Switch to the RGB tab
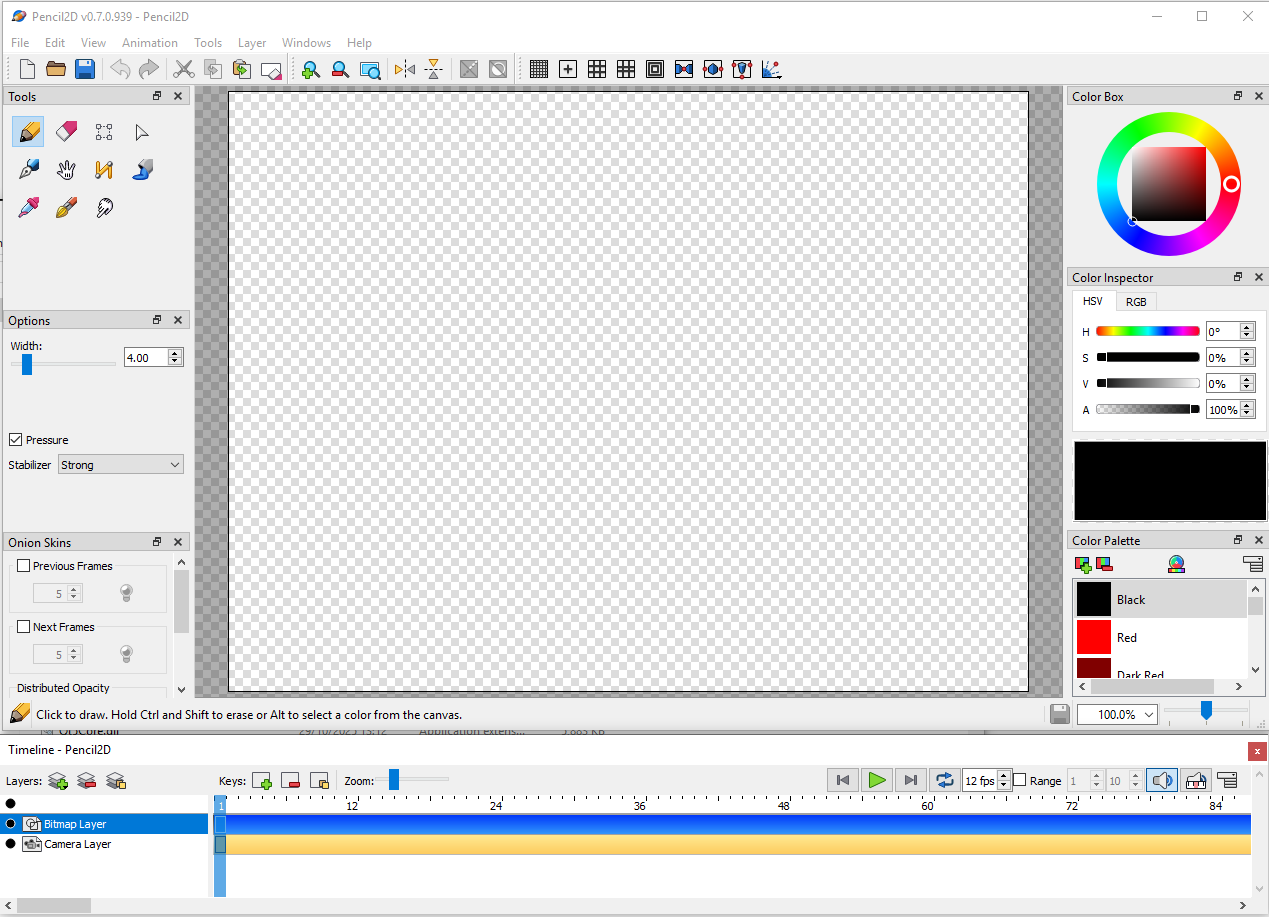The width and height of the screenshot is (1269, 917). [1136, 302]
